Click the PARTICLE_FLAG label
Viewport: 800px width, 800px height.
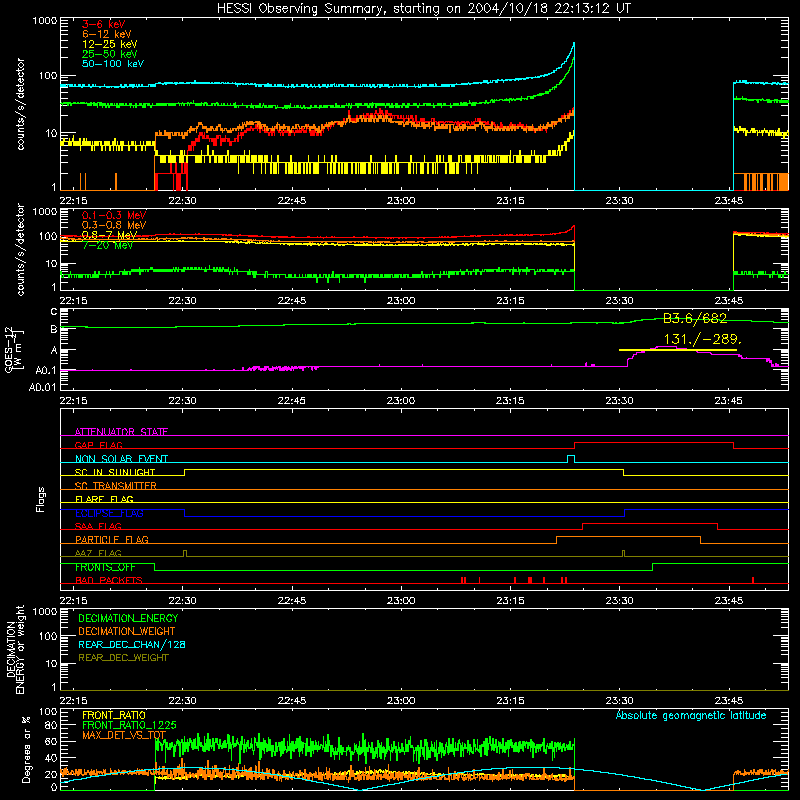112,540
